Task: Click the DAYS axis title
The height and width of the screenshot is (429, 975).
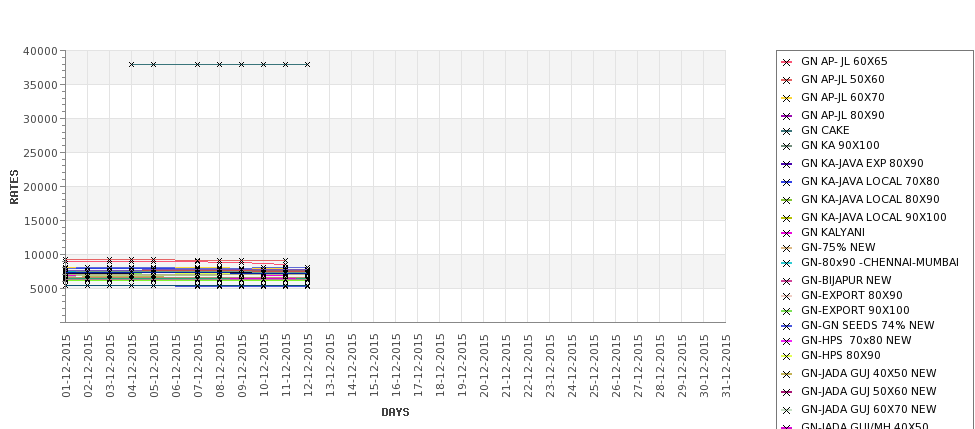Action: coord(395,412)
